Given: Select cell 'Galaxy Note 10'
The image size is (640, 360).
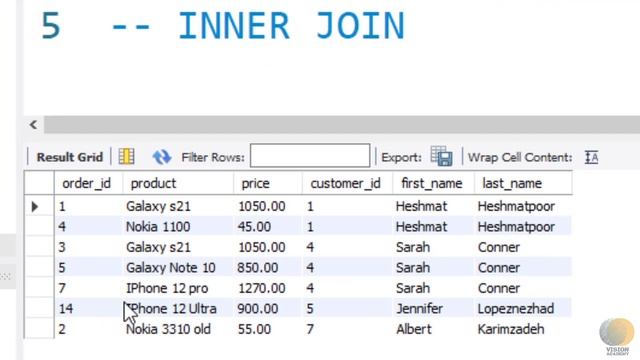Looking at the screenshot, I should 171,267.
